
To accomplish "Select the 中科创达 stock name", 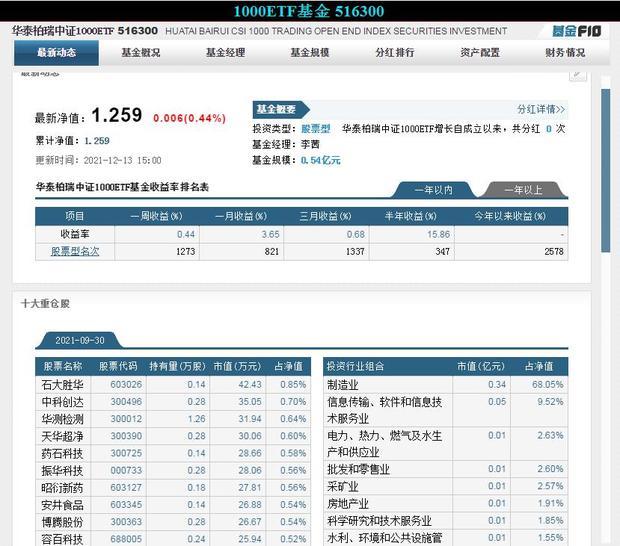I will click(x=62, y=402).
